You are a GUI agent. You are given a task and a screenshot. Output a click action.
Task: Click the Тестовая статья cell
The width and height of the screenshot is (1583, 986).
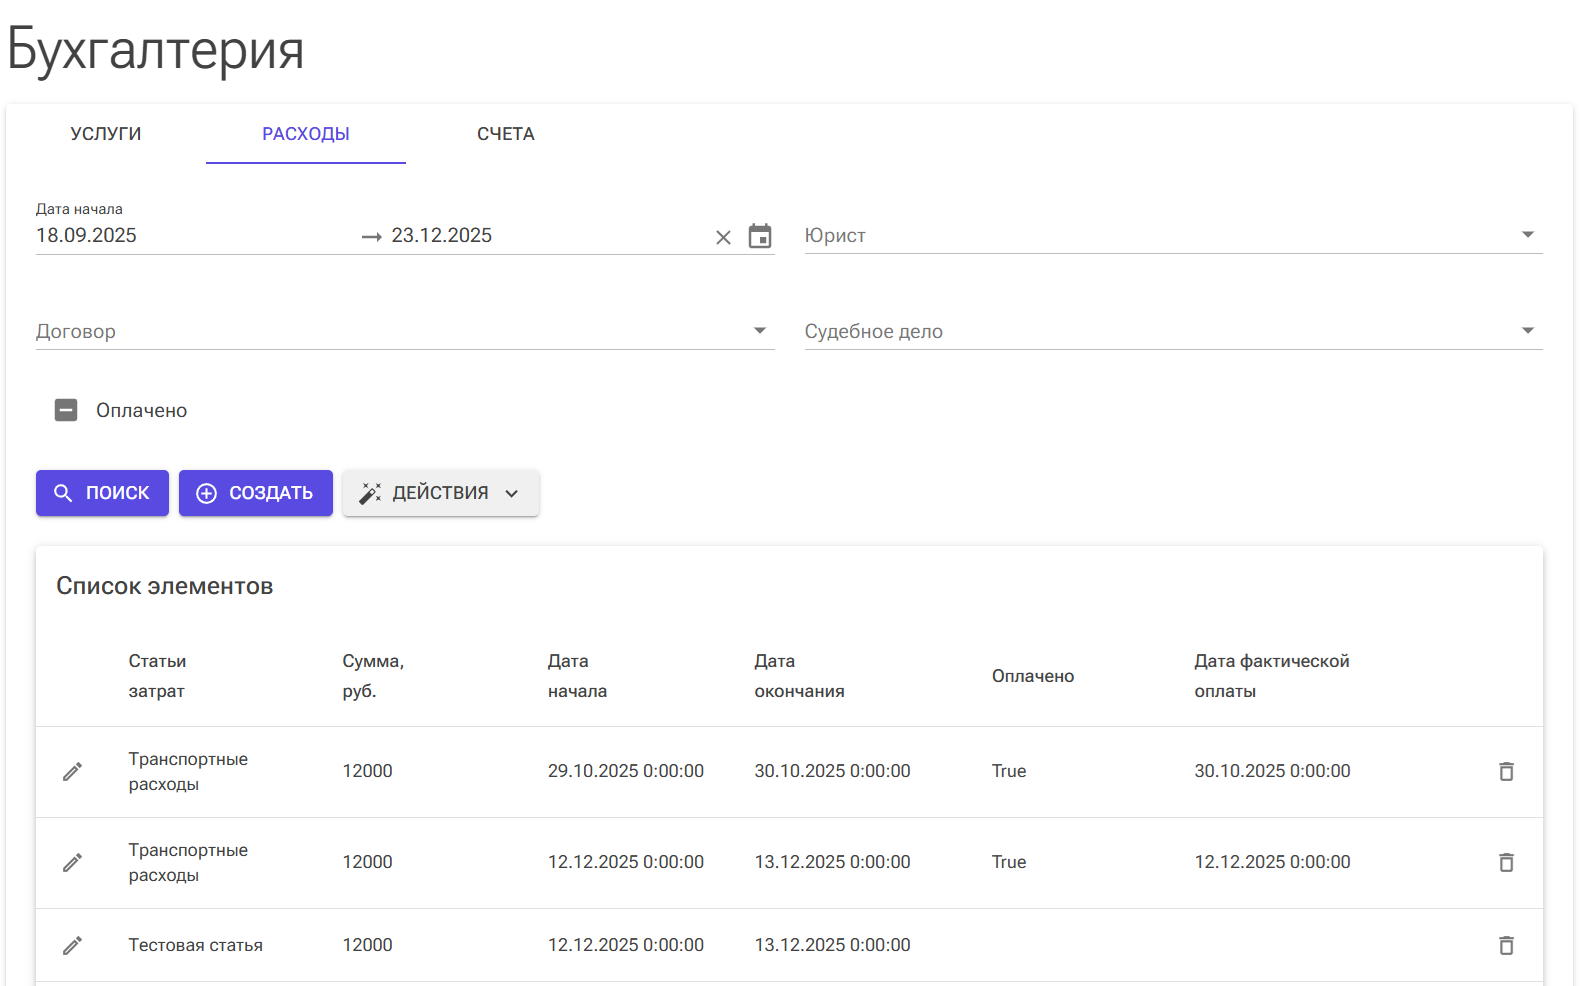click(x=196, y=945)
